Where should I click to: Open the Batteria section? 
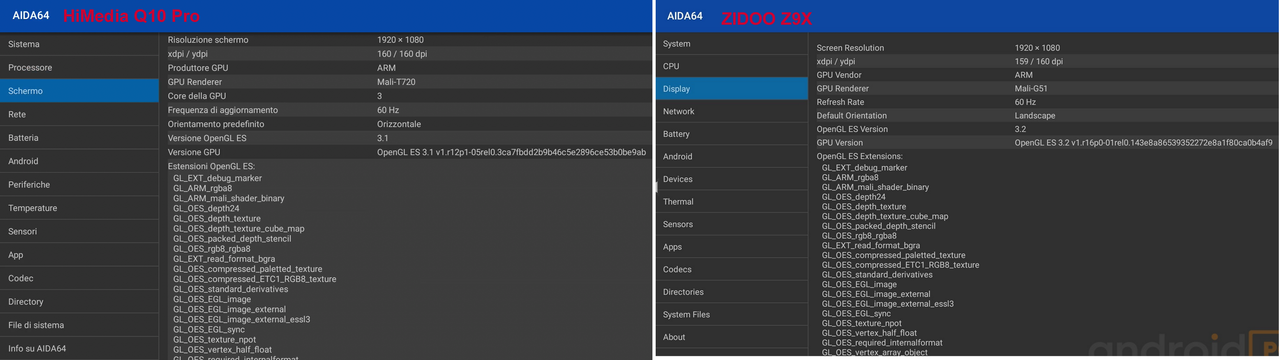click(79, 138)
